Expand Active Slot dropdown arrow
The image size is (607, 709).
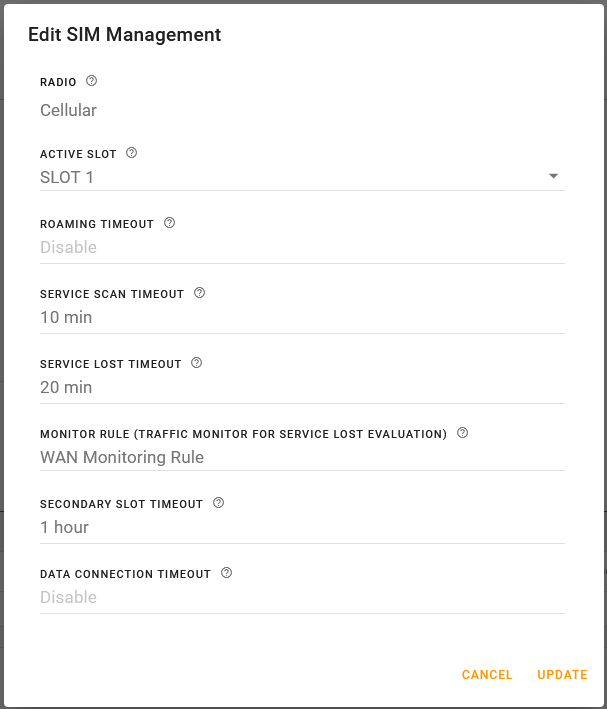pyautogui.click(x=553, y=177)
